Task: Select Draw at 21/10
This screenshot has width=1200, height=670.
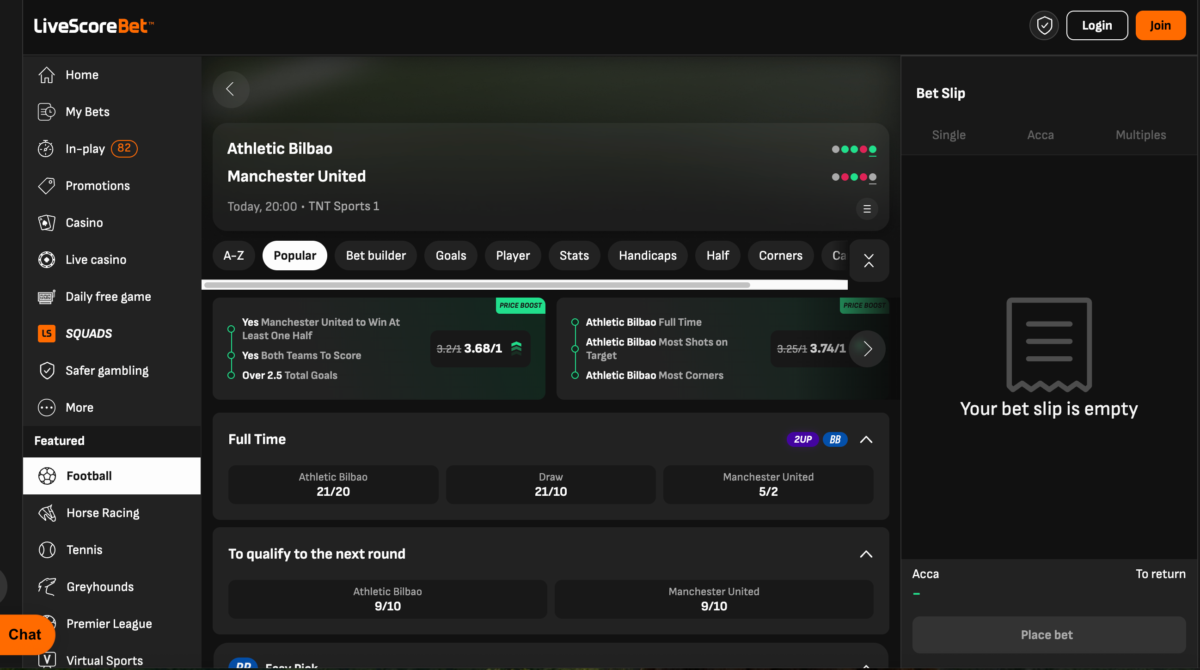Action: [x=551, y=484]
